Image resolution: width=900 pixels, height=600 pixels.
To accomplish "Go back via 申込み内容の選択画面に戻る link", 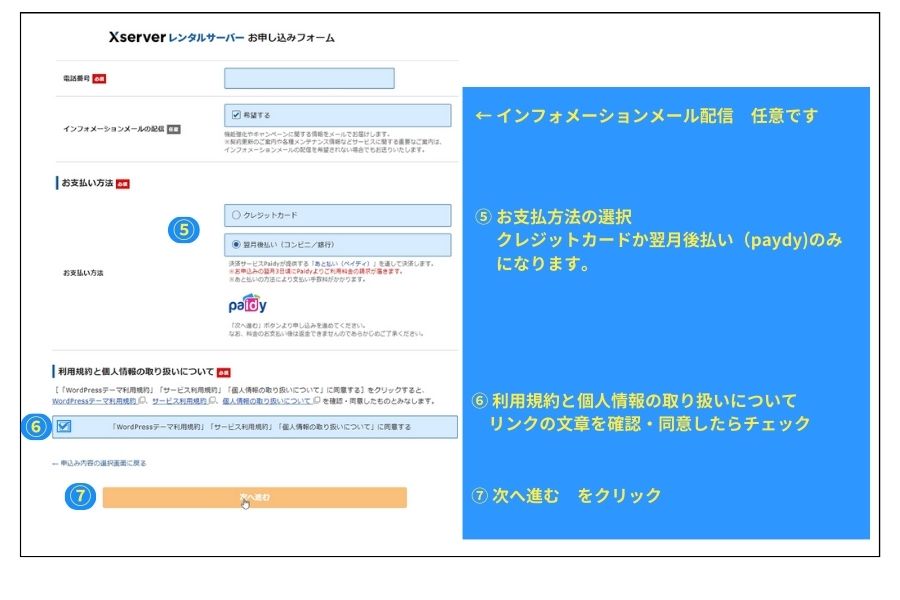I will (x=99, y=463).
